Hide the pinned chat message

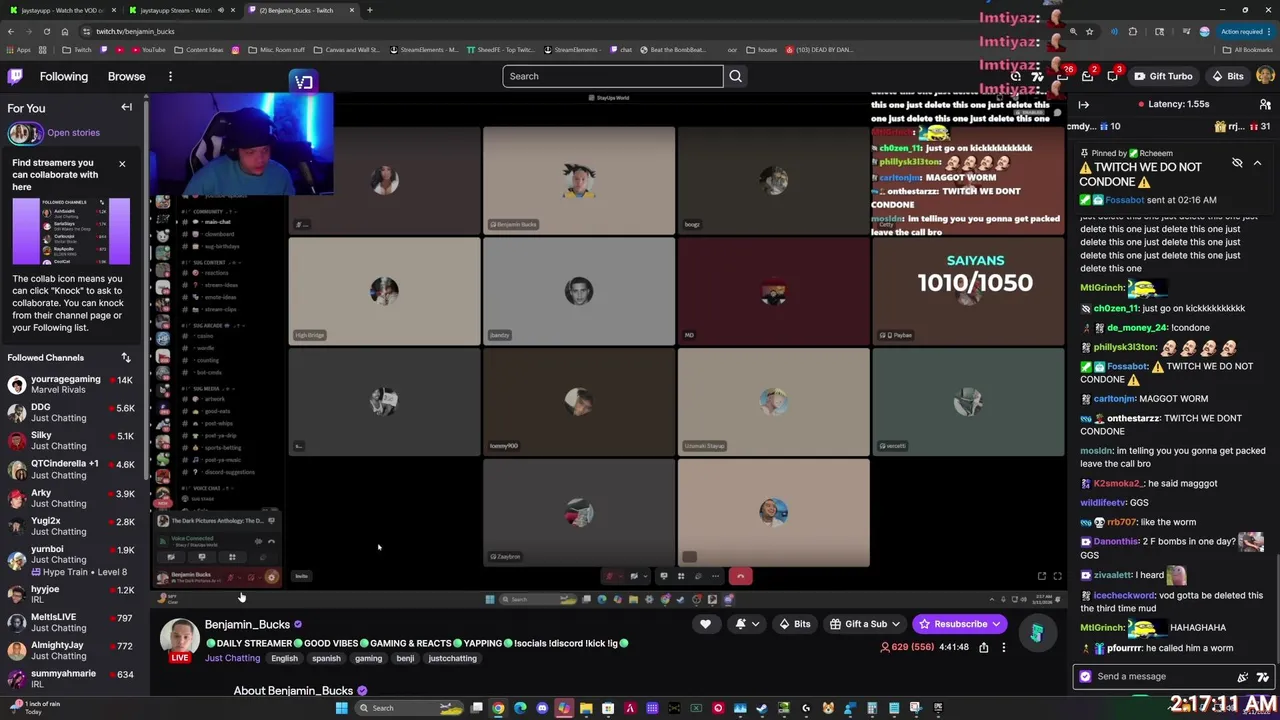1237,163
